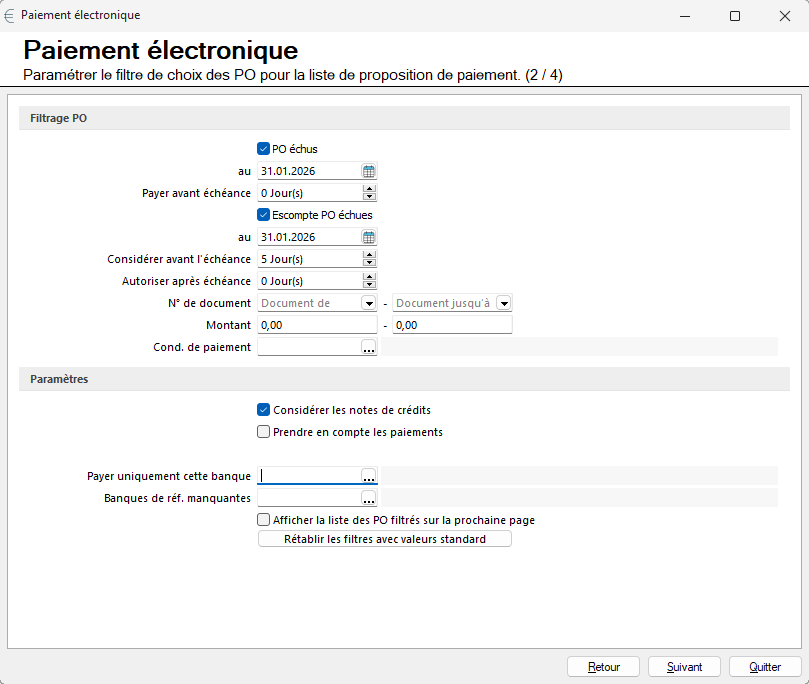Screen dimensions: 809x684
Task: Disable Considérer les notes de crédits
Action: 264,410
